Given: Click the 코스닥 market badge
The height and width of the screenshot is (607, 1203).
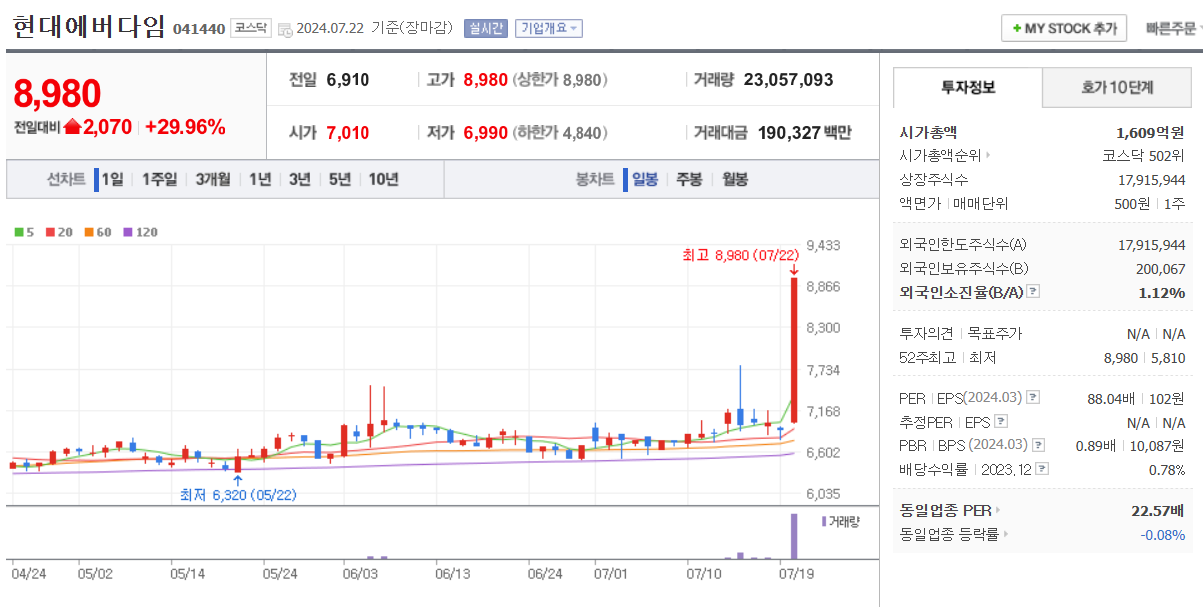Looking at the screenshot, I should [250, 28].
